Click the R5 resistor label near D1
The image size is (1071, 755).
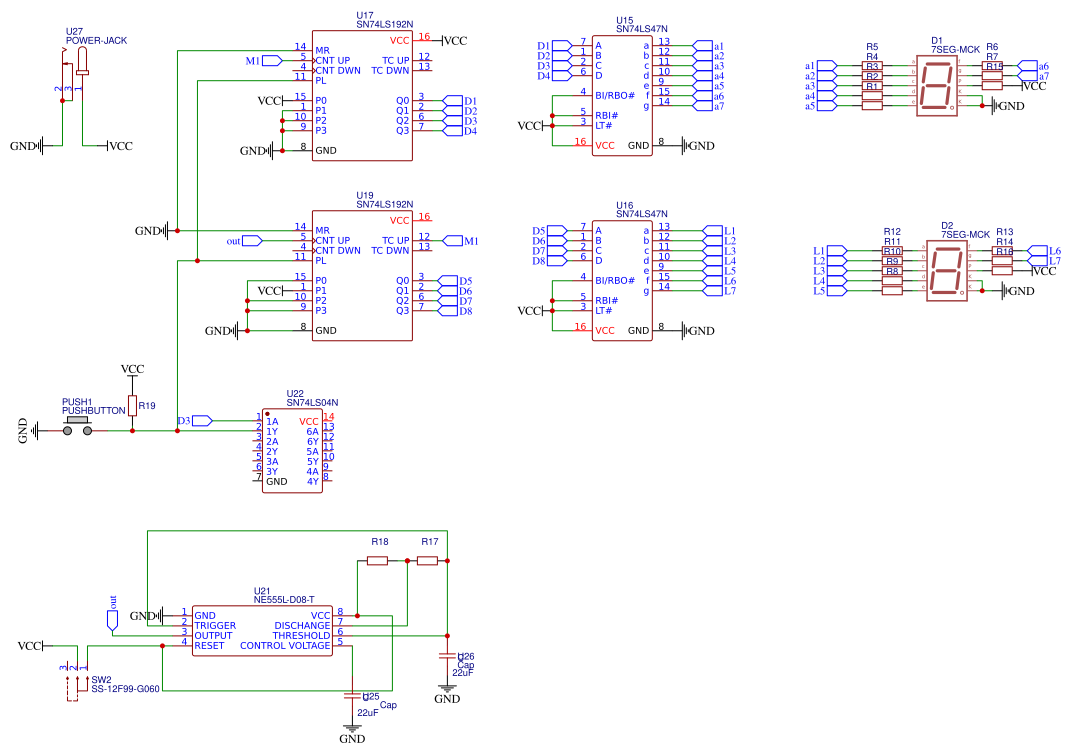[x=872, y=47]
